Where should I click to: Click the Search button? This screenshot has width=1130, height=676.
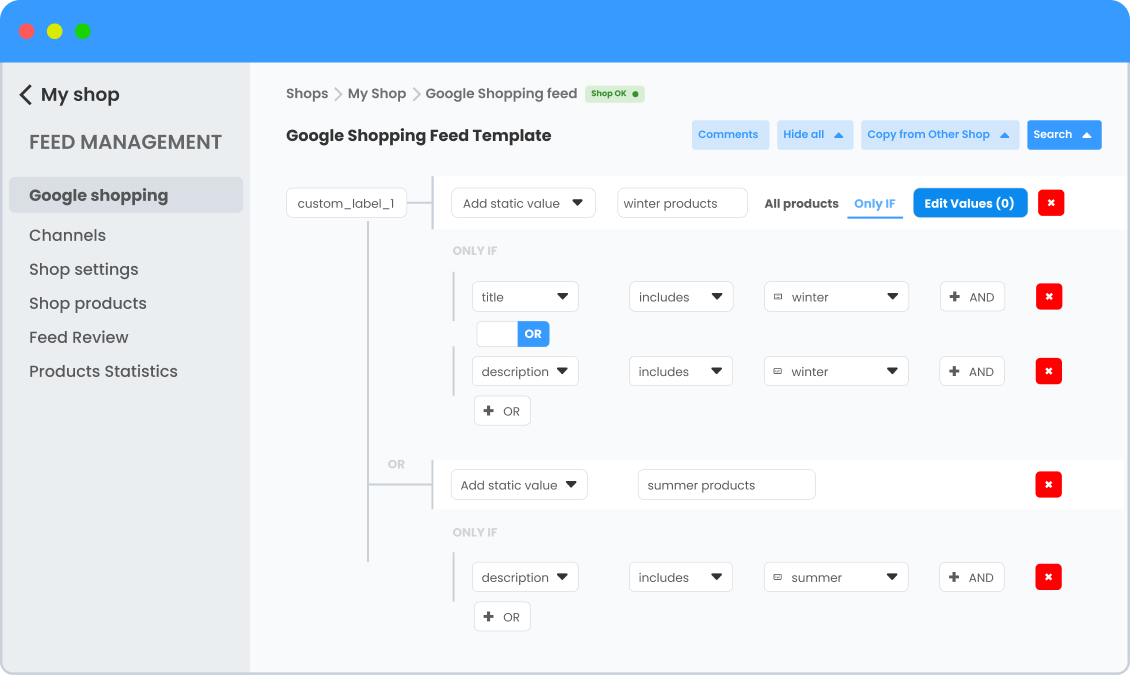coord(1063,134)
